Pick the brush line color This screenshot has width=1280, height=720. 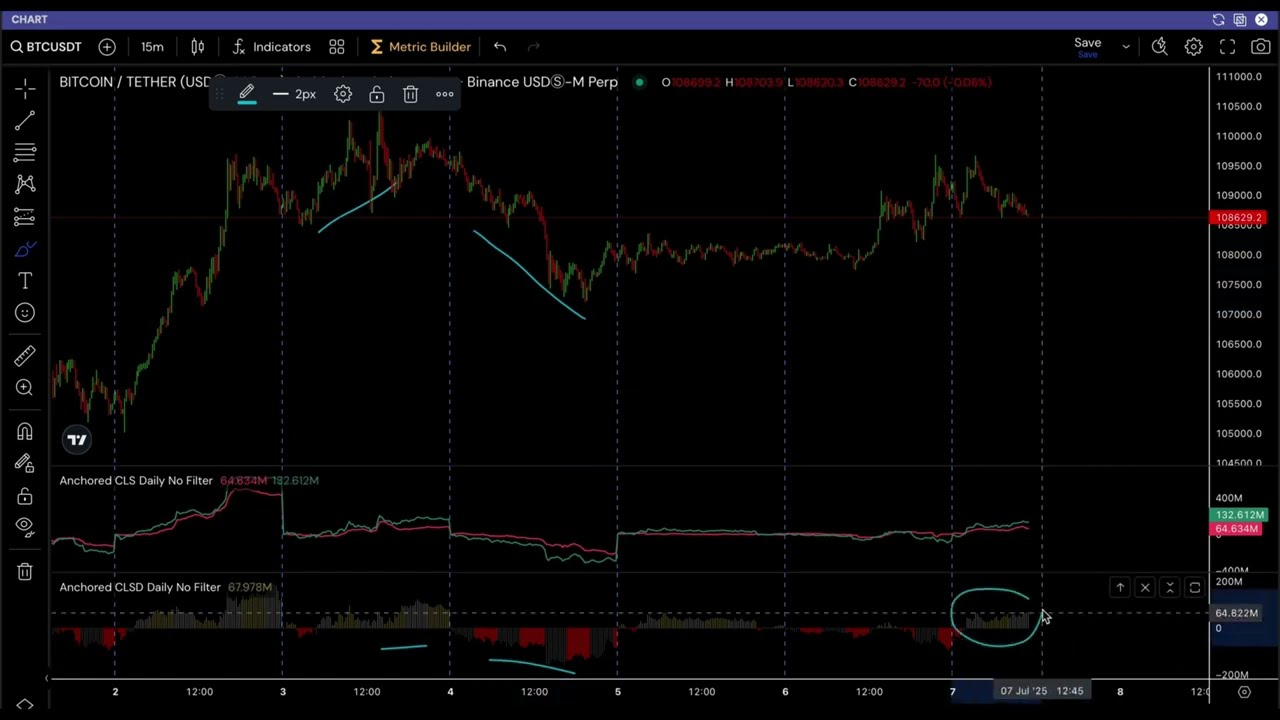coord(246,94)
